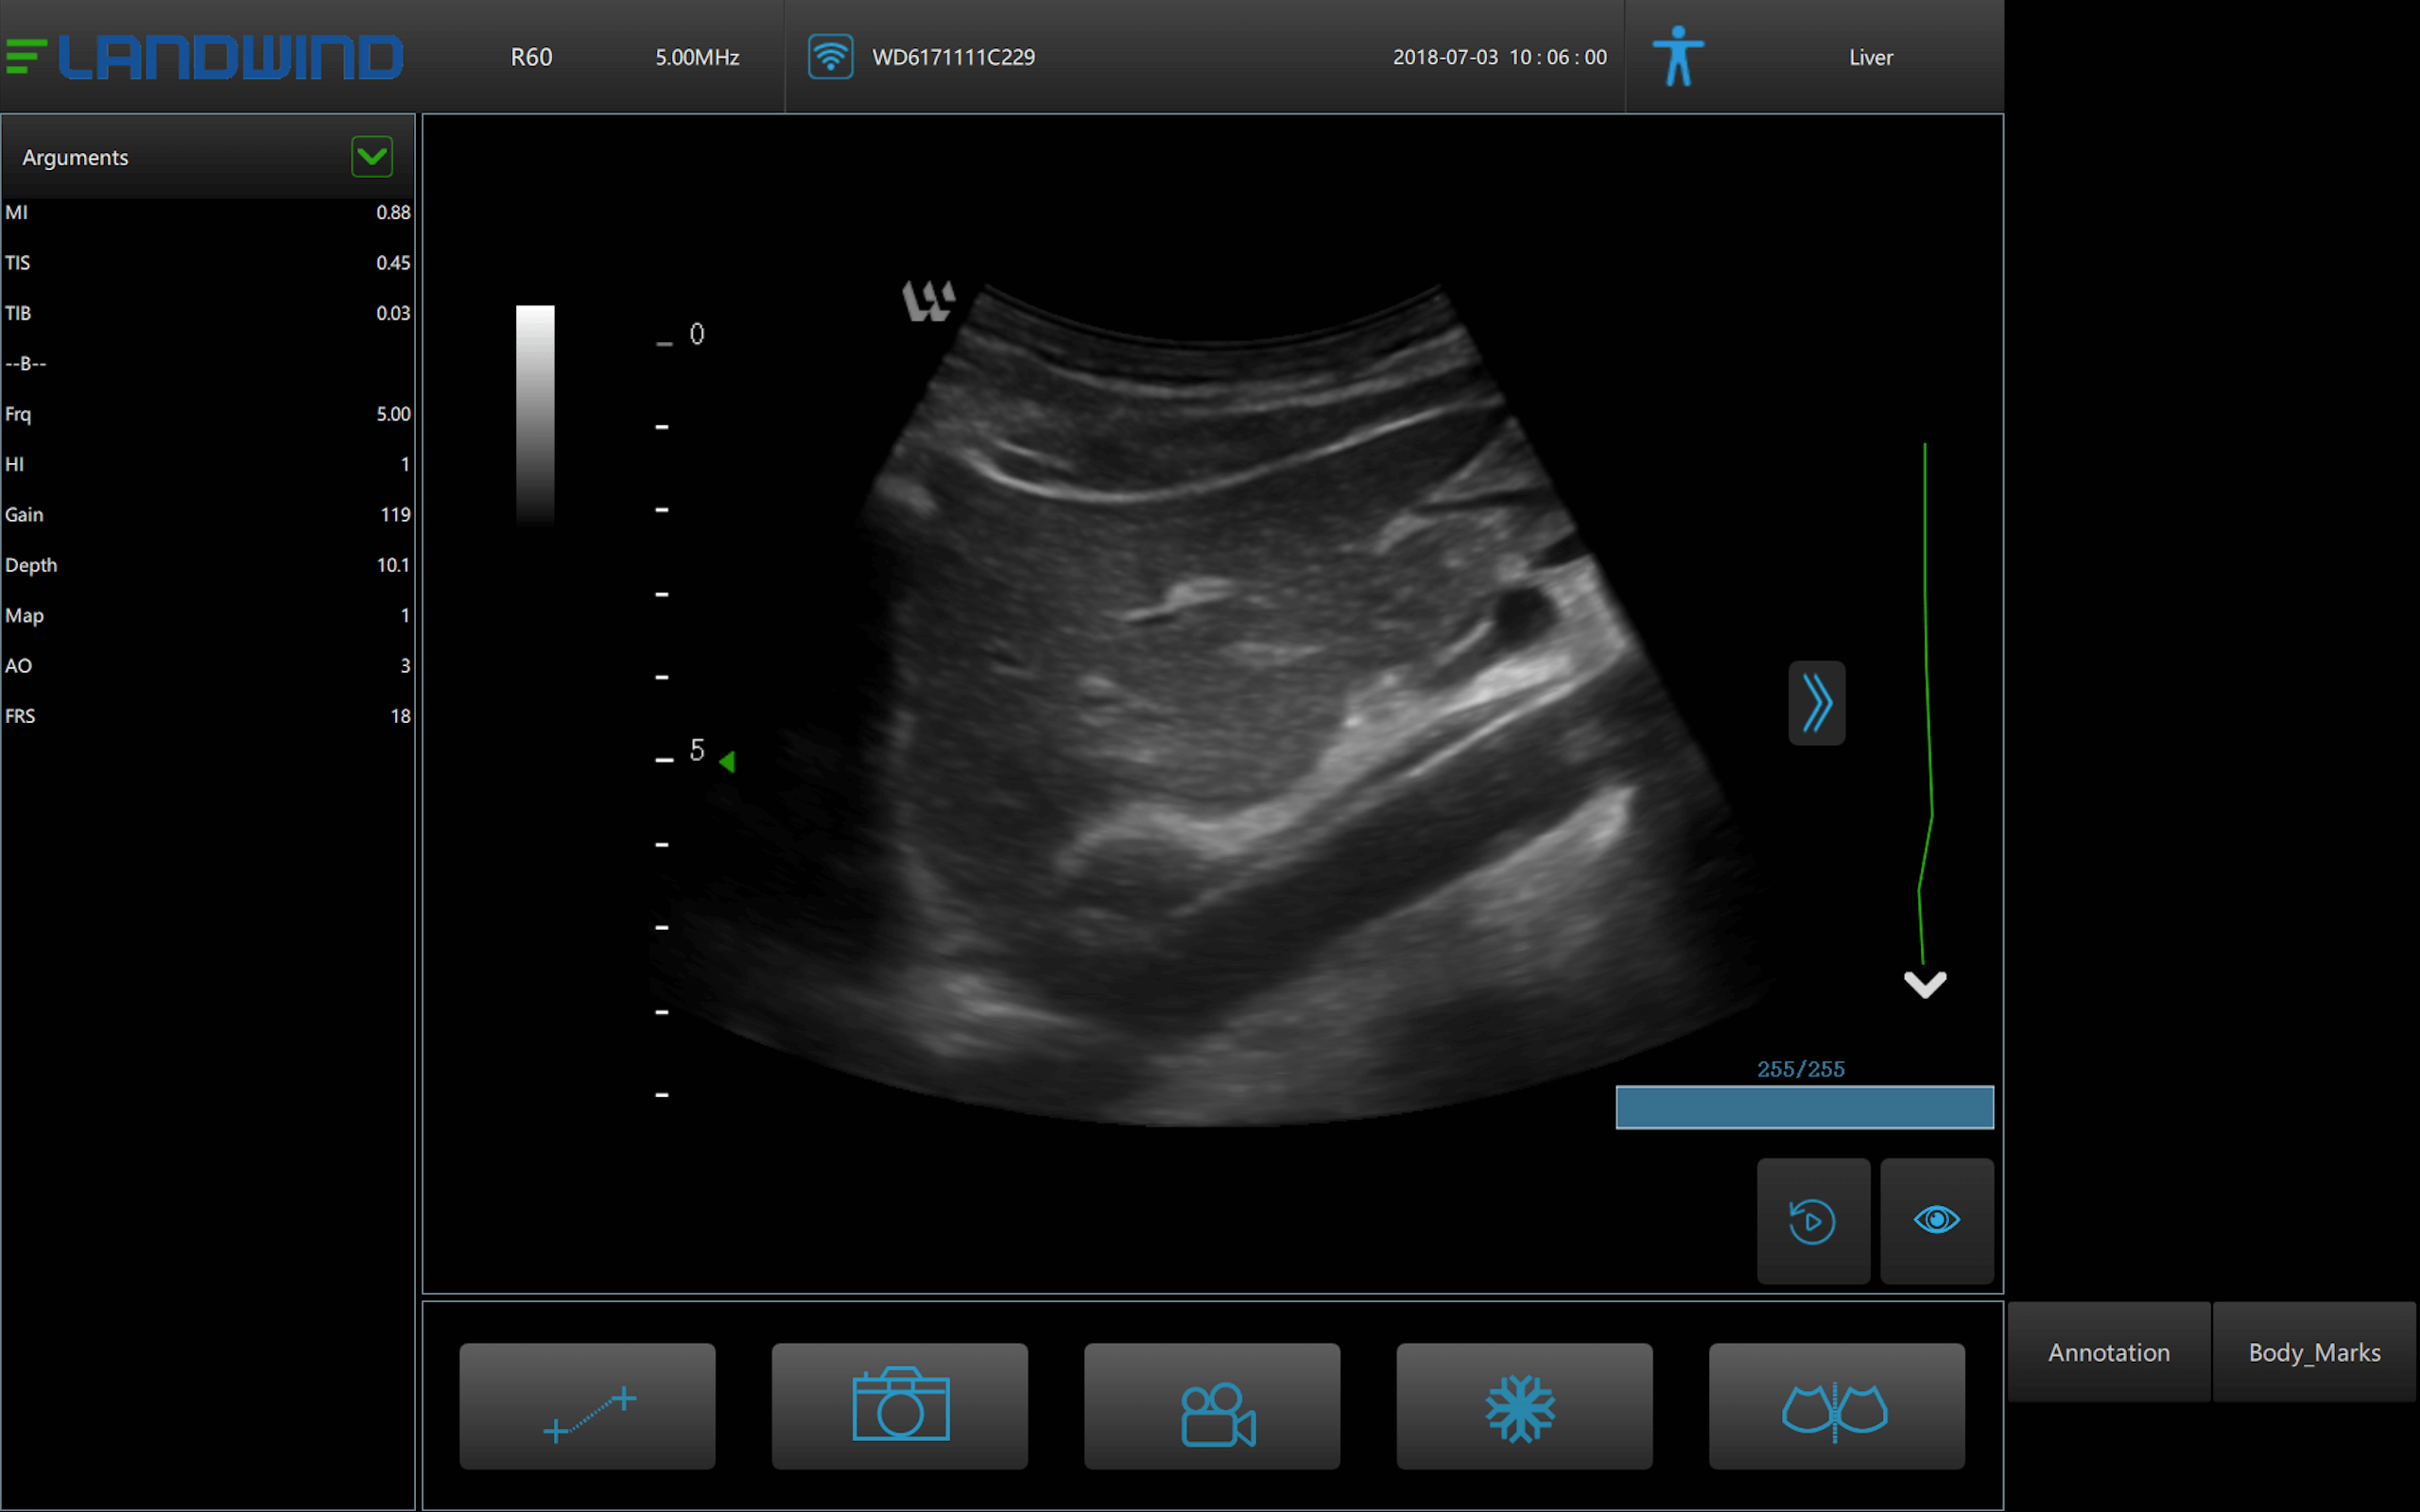Viewport: 2420px width, 1512px height.
Task: Open the patient body figure icon
Action: pos(1678,56)
